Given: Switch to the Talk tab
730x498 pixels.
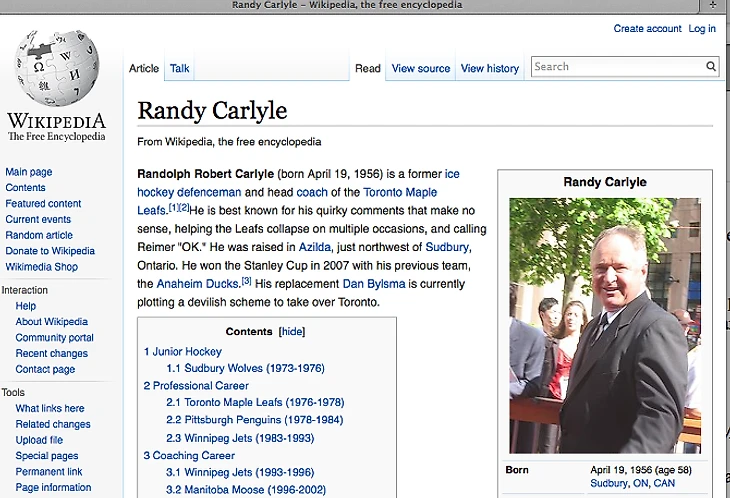Looking at the screenshot, I should coord(179,68).
